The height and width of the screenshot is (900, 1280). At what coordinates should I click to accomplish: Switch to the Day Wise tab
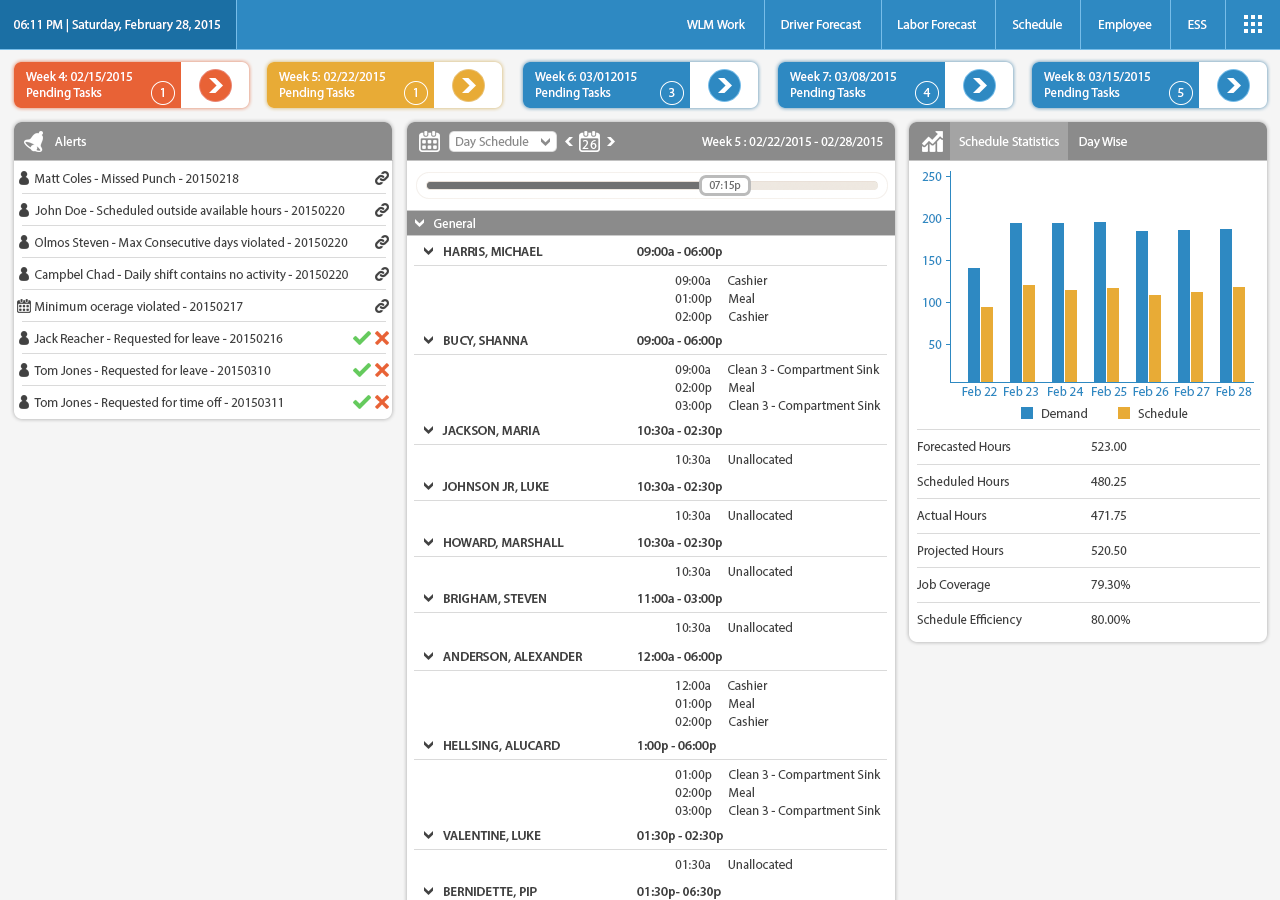coord(1102,142)
